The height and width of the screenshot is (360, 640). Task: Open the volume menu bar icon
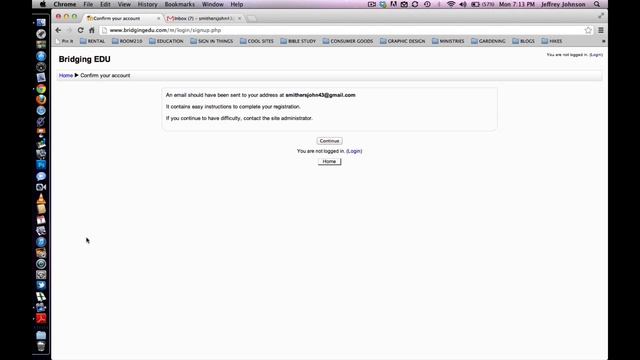click(462, 4)
